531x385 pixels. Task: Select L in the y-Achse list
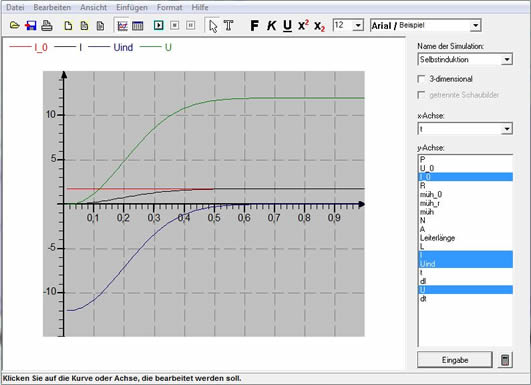[465, 247]
